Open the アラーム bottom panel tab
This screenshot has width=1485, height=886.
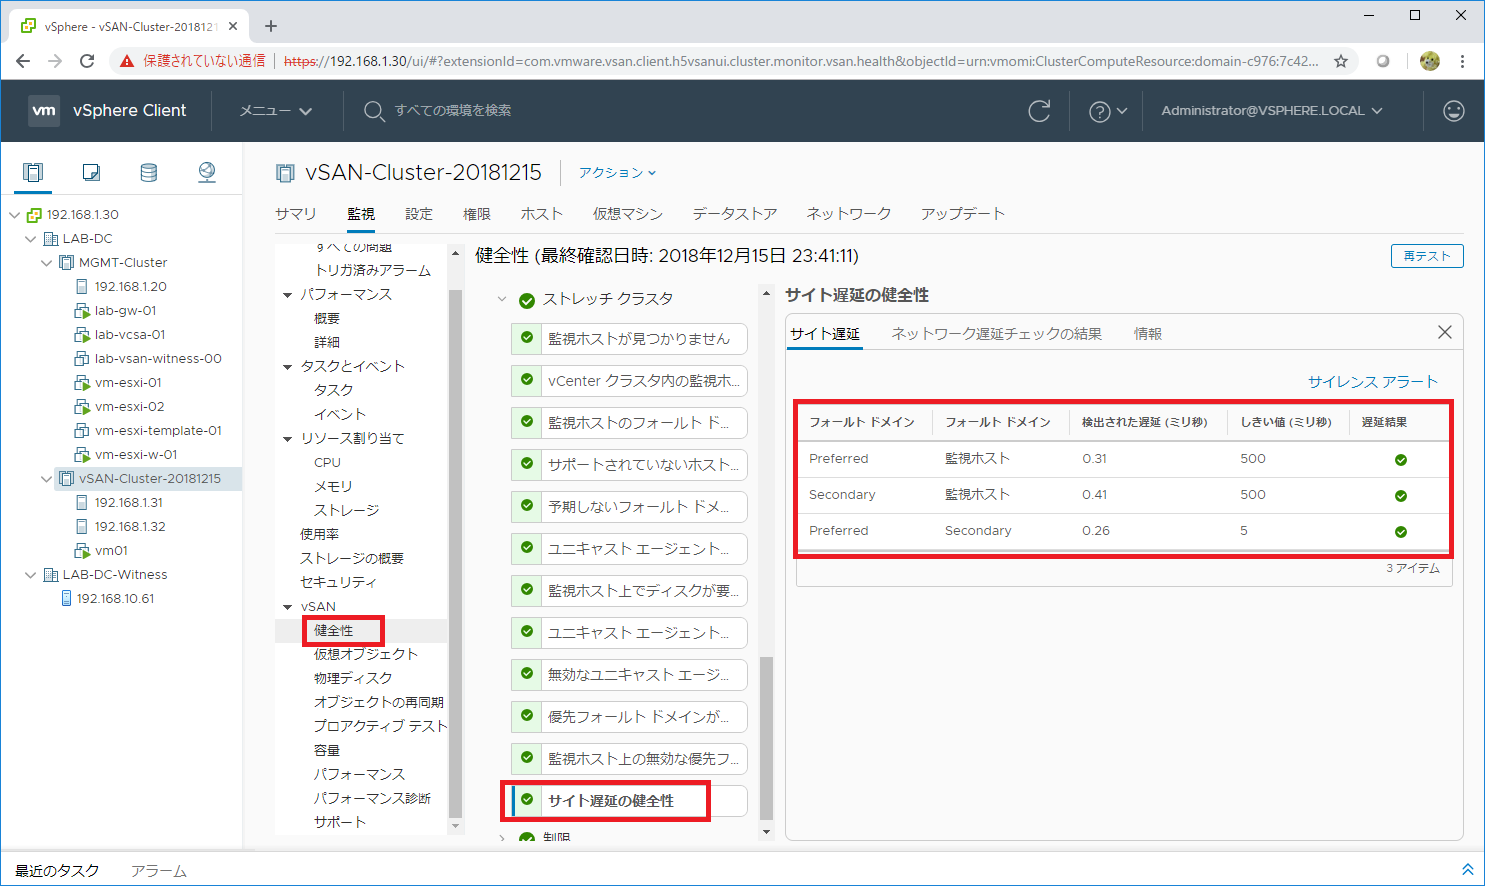pos(159,871)
